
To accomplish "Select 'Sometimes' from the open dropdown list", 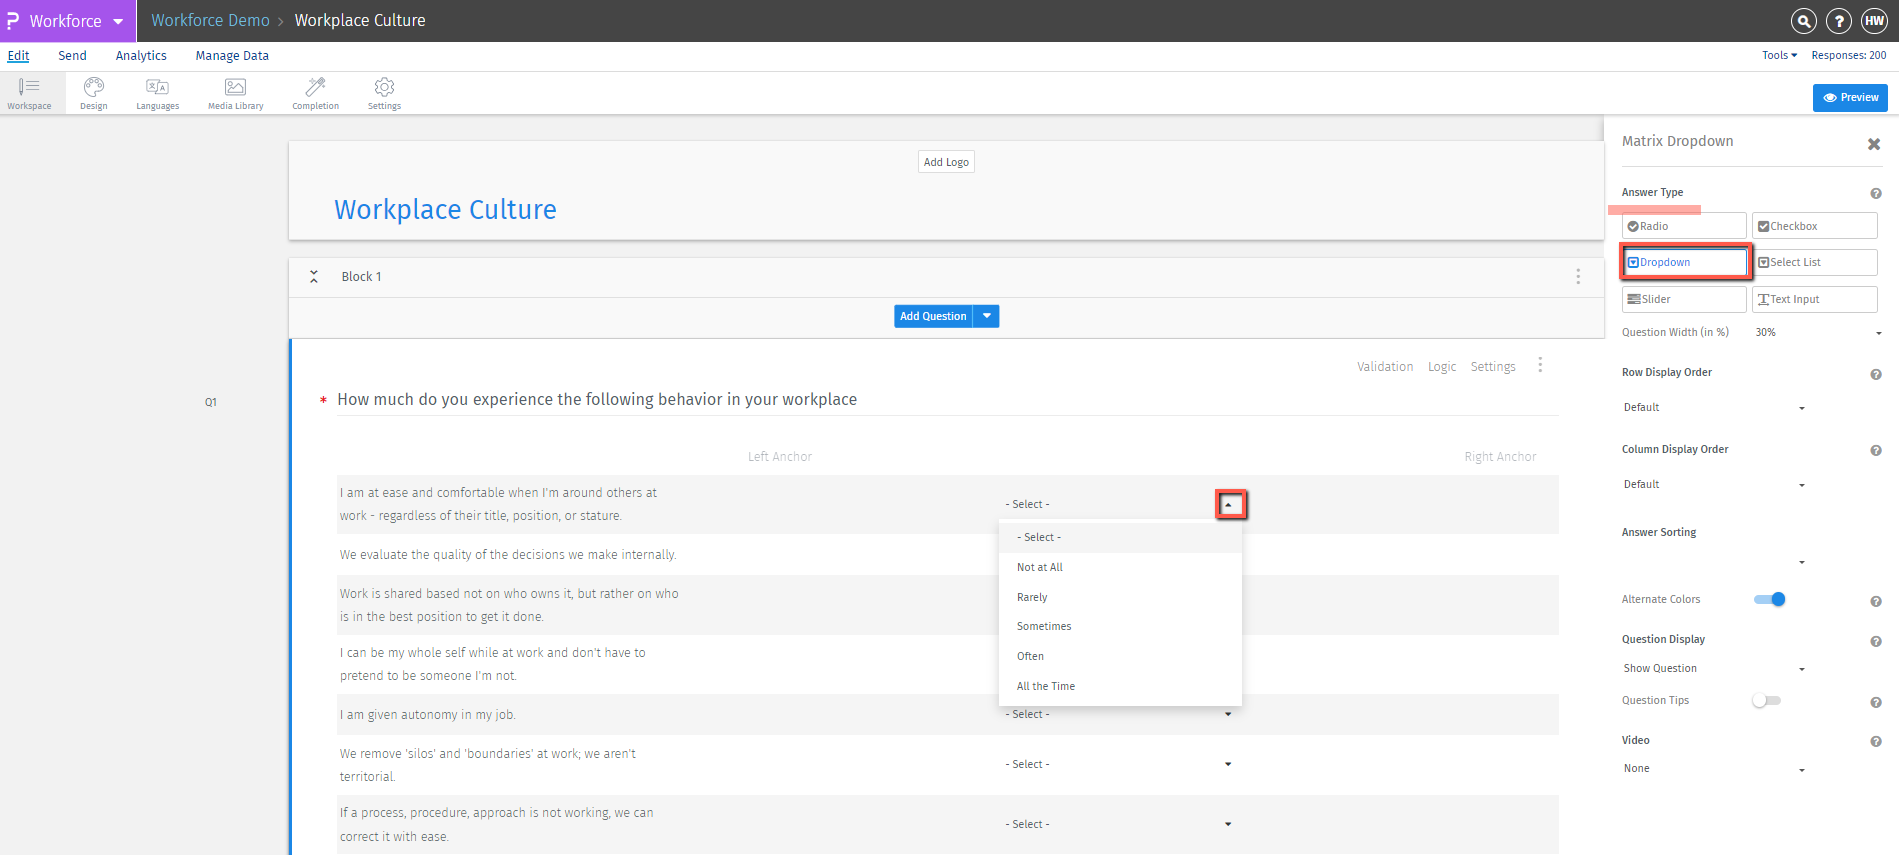I will click(x=1044, y=627).
